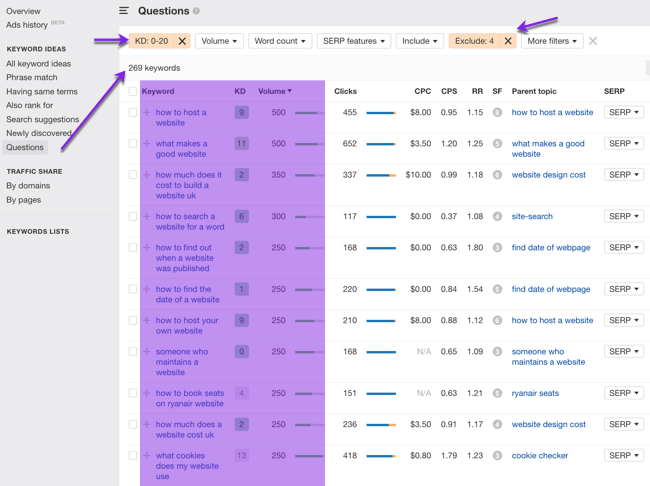Click plus icon beside 'how to book seats on ryanair website'
650x486 pixels.
(147, 393)
